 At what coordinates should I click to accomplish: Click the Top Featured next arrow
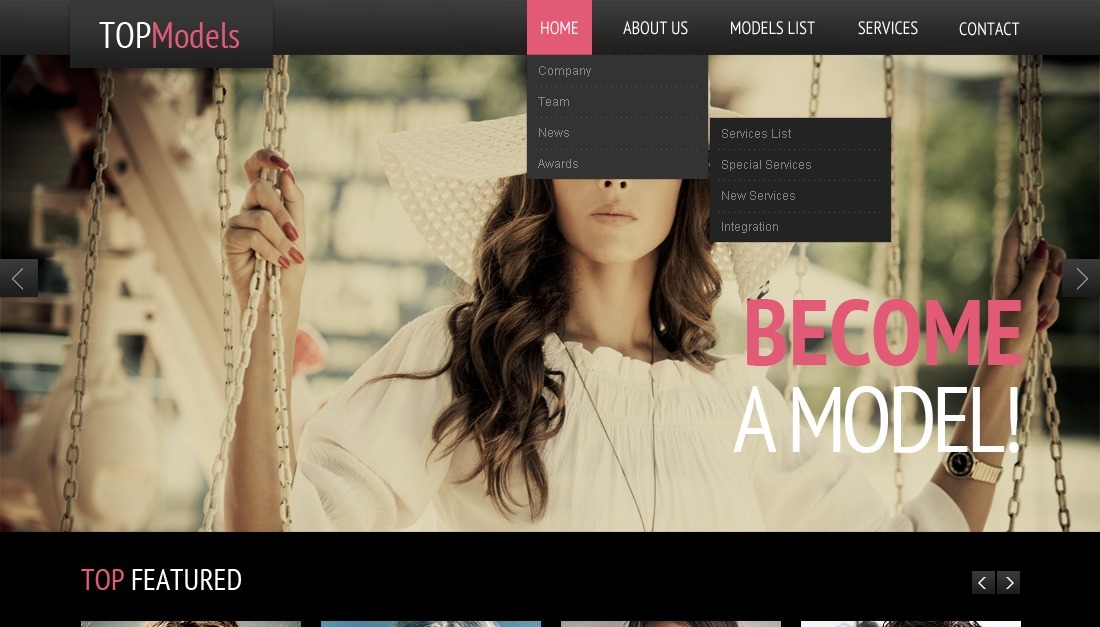click(1009, 582)
